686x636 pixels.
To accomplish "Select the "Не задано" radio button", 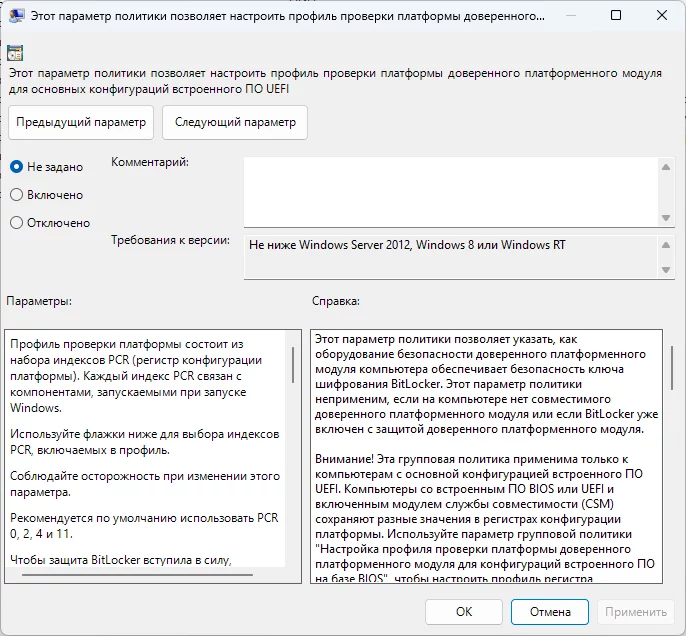I will [x=16, y=167].
